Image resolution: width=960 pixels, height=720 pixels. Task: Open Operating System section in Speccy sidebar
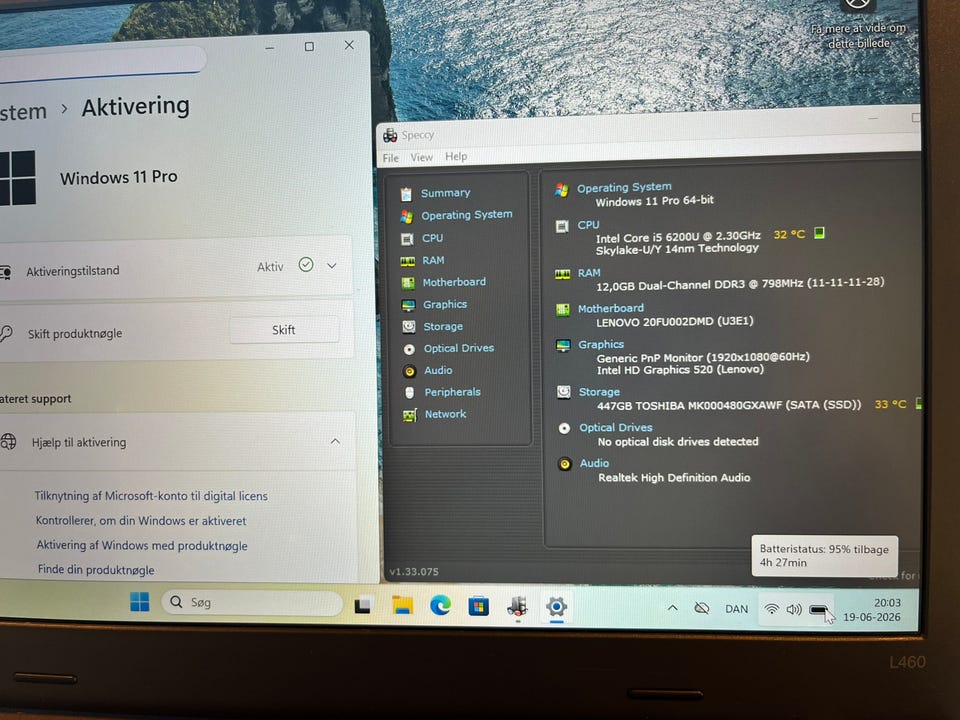(467, 215)
